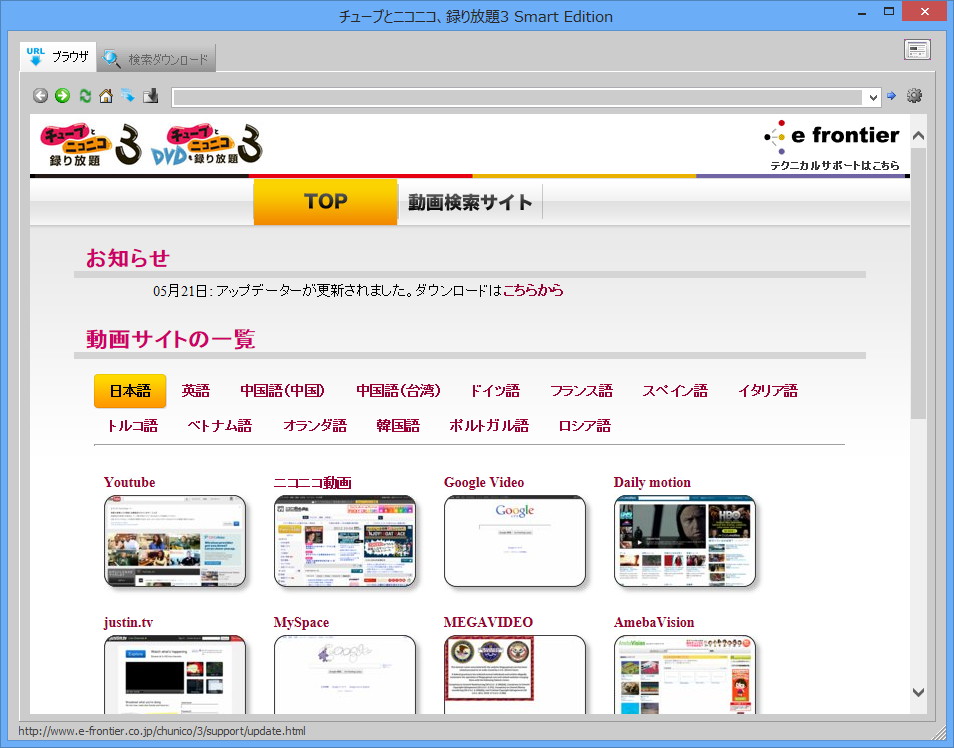Open the Youtube title link

point(130,483)
